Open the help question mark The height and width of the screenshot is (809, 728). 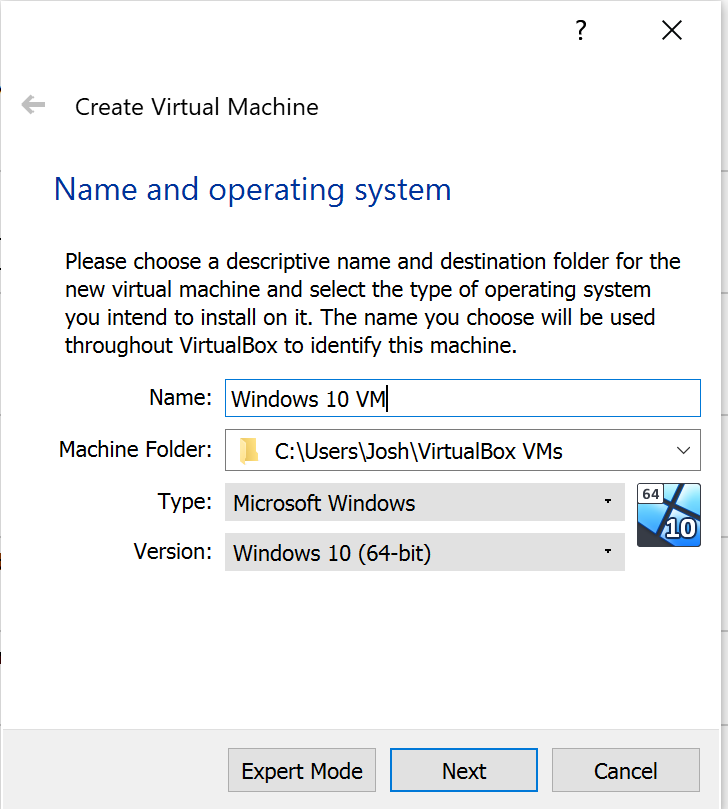(581, 30)
